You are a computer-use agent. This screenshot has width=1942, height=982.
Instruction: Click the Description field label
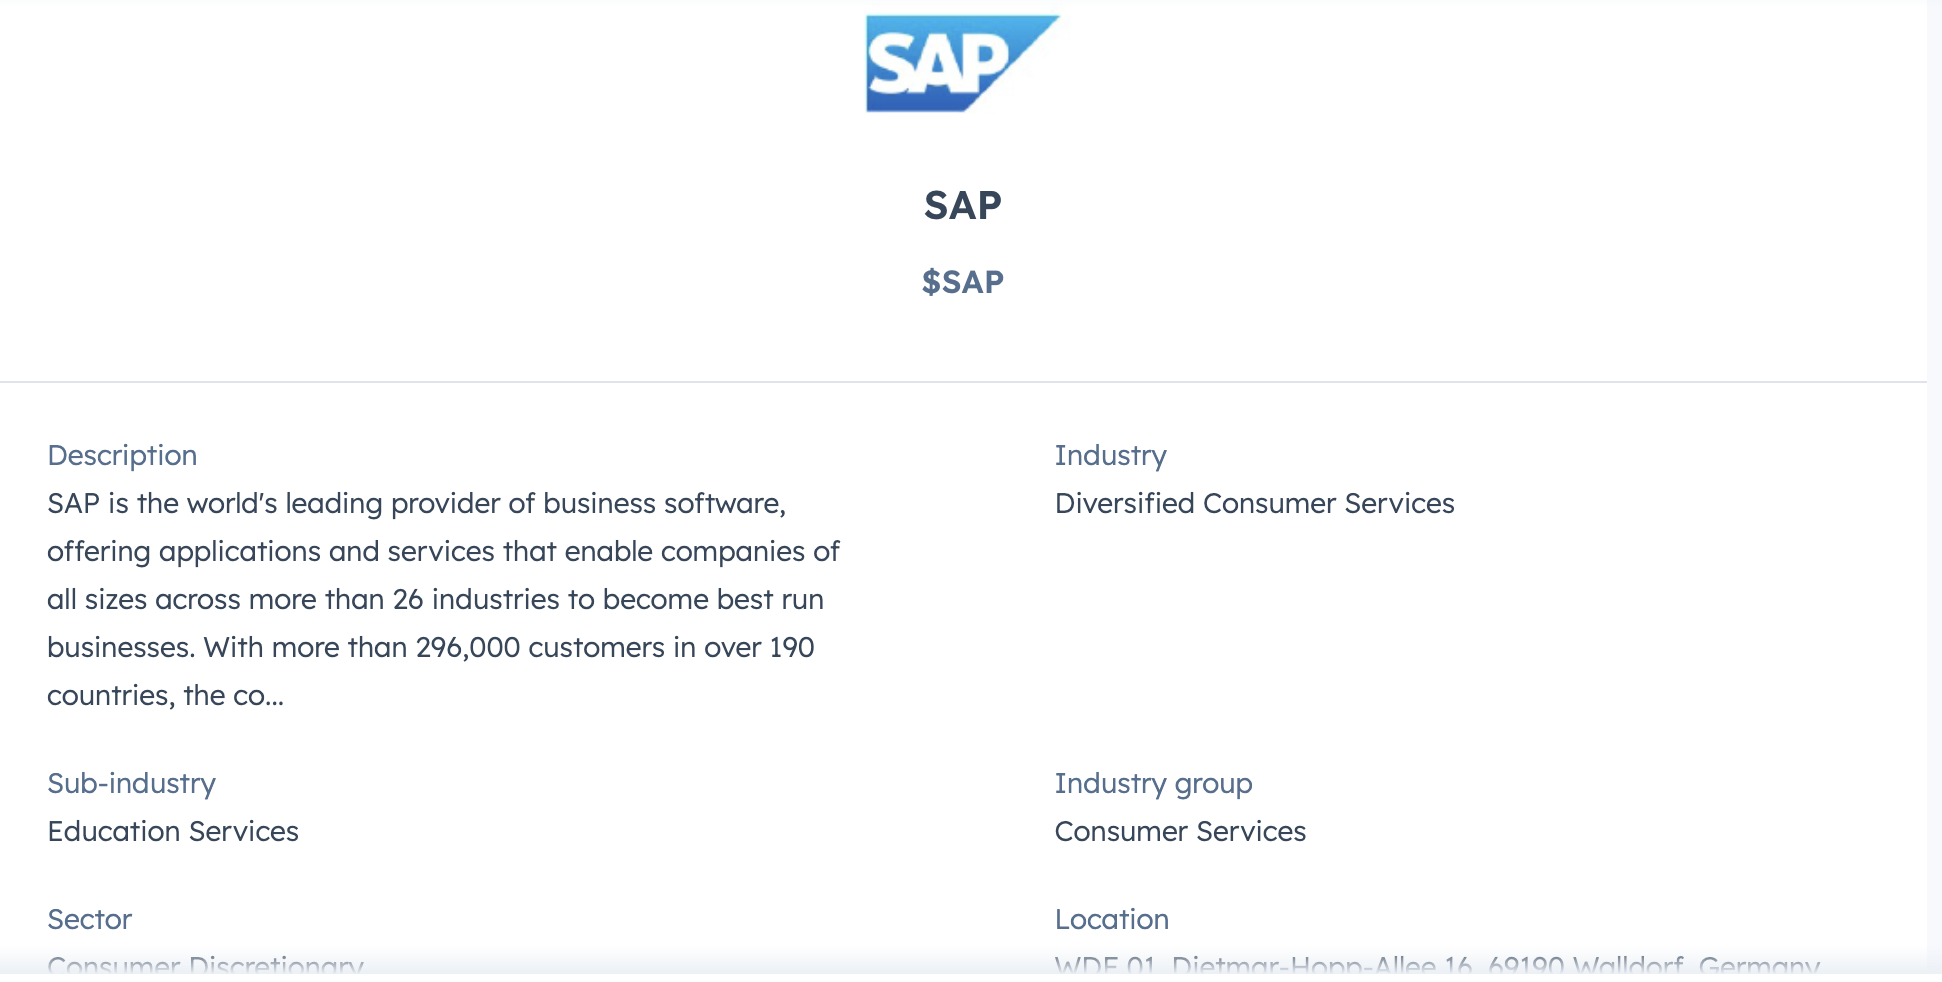pyautogui.click(x=122, y=455)
